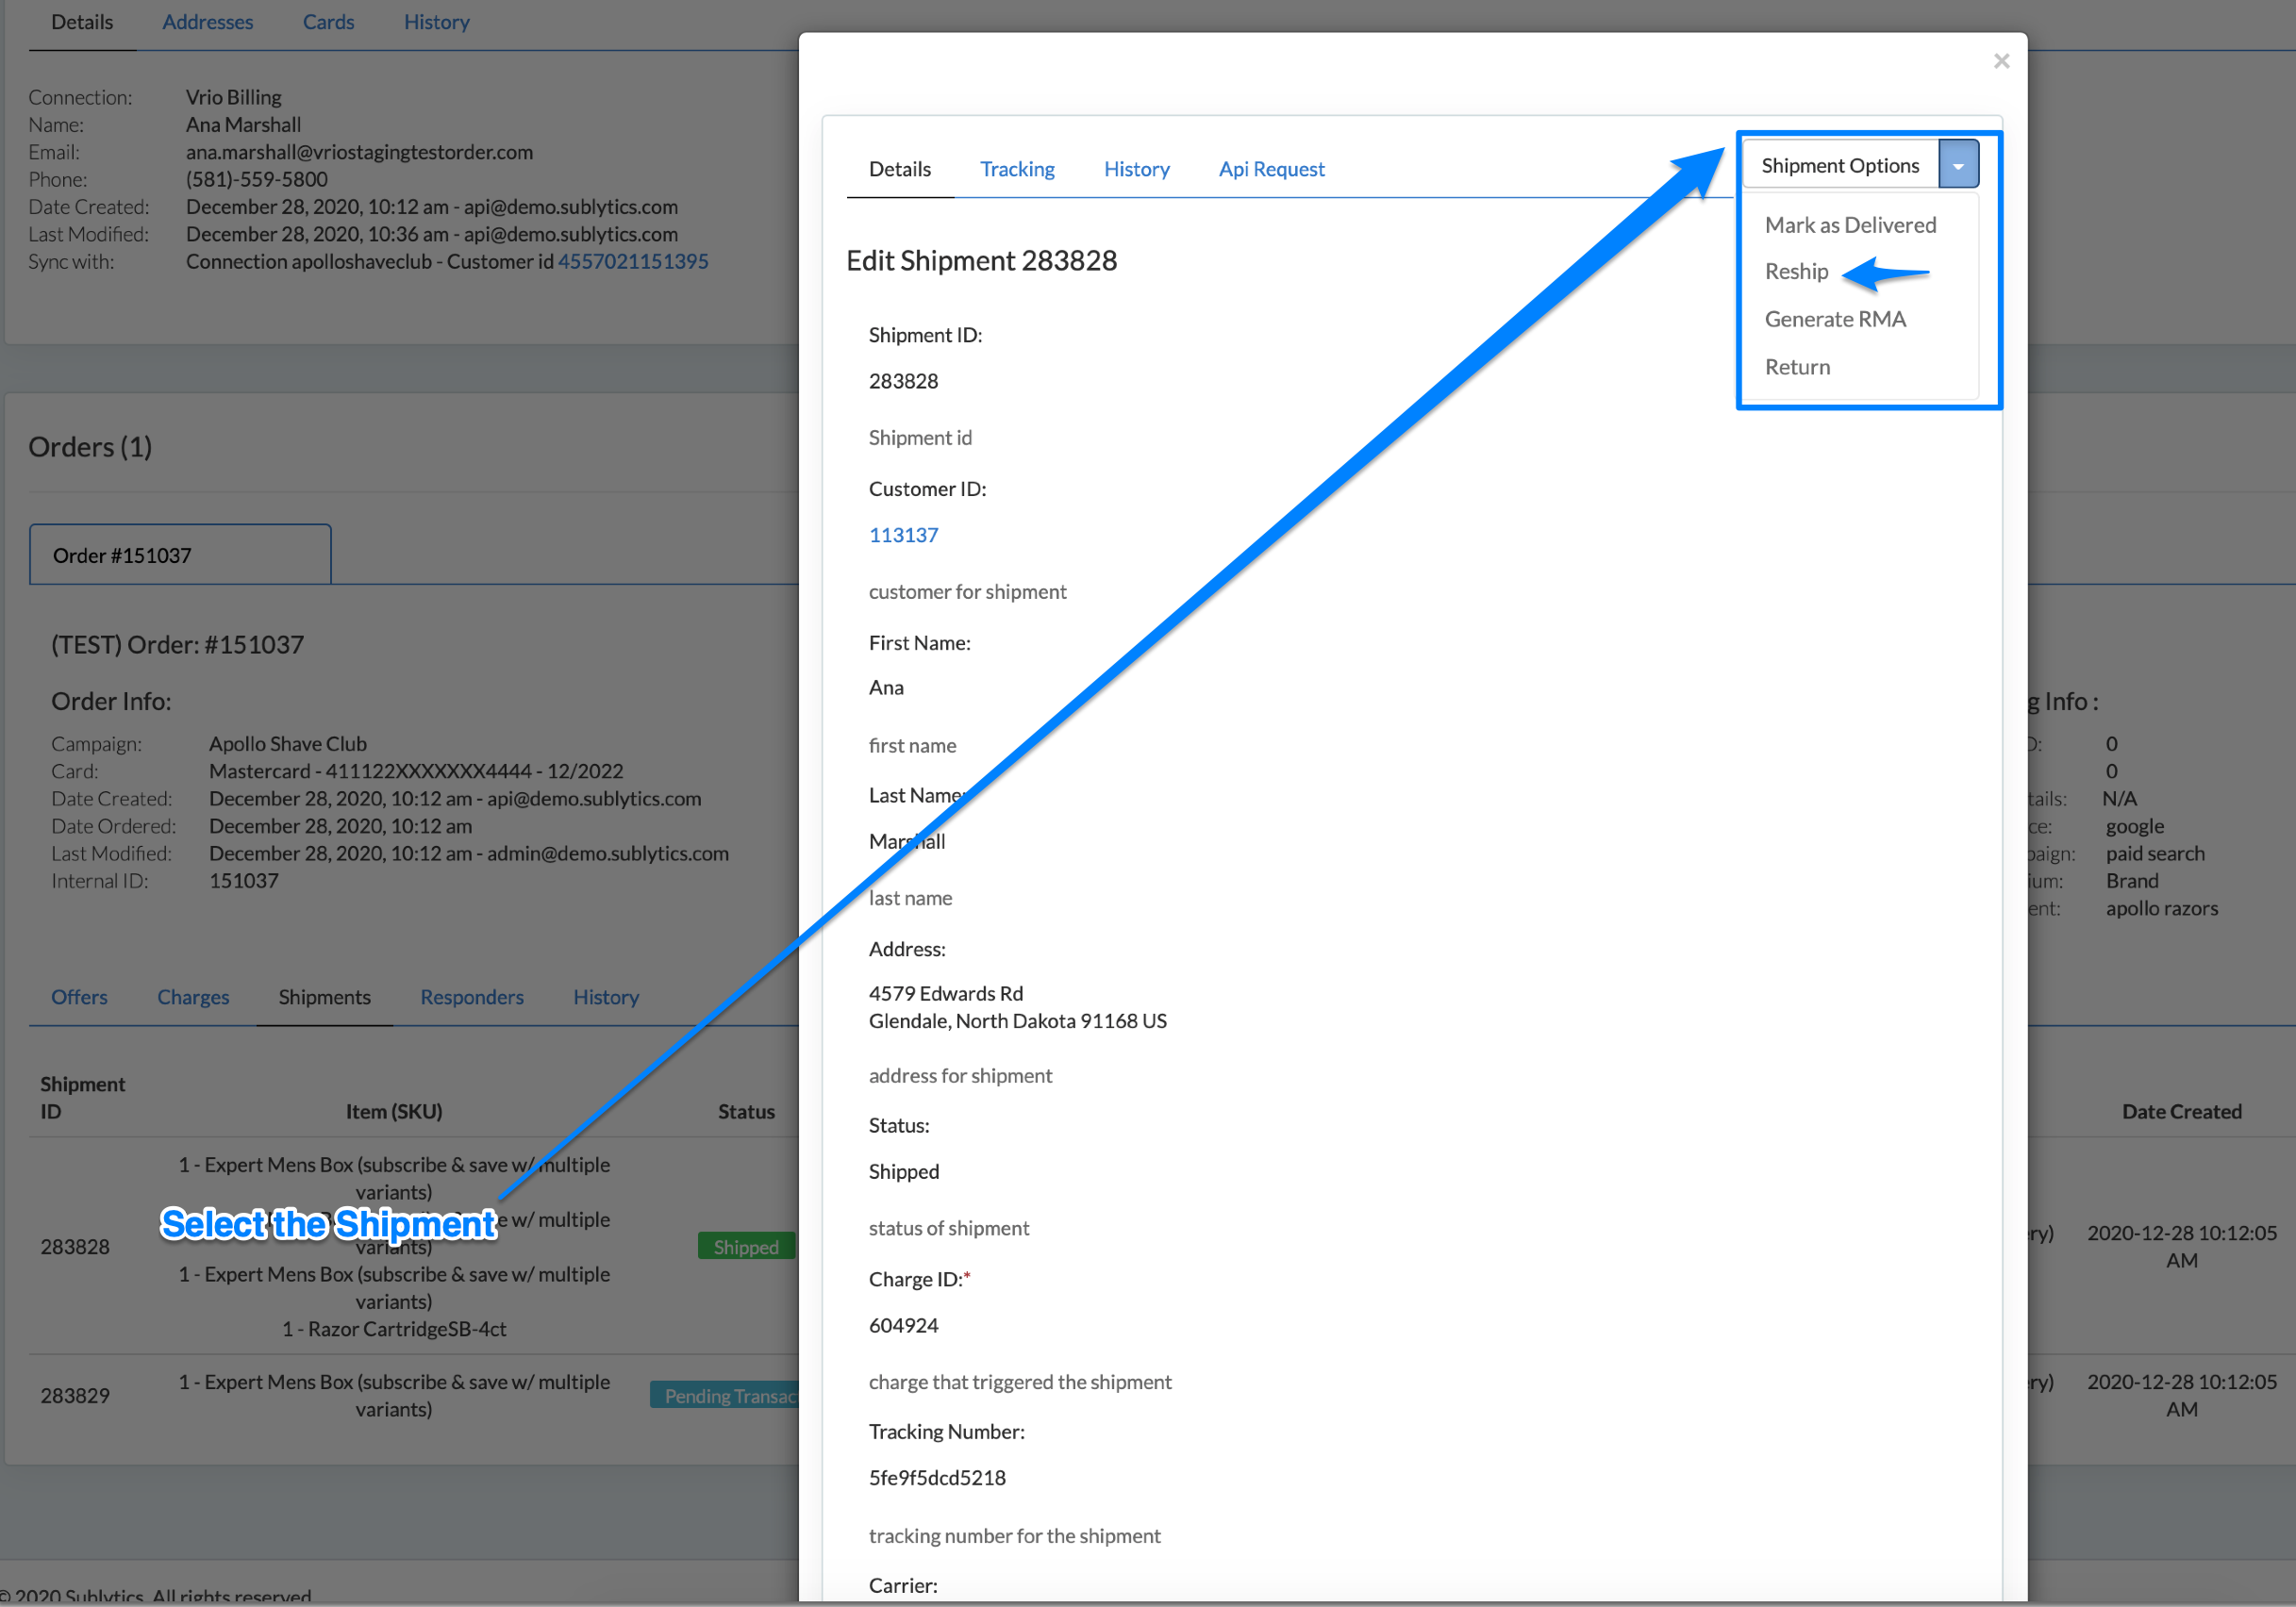The height and width of the screenshot is (1607, 2296).
Task: Switch to the Tracking tab
Action: coord(1016,169)
